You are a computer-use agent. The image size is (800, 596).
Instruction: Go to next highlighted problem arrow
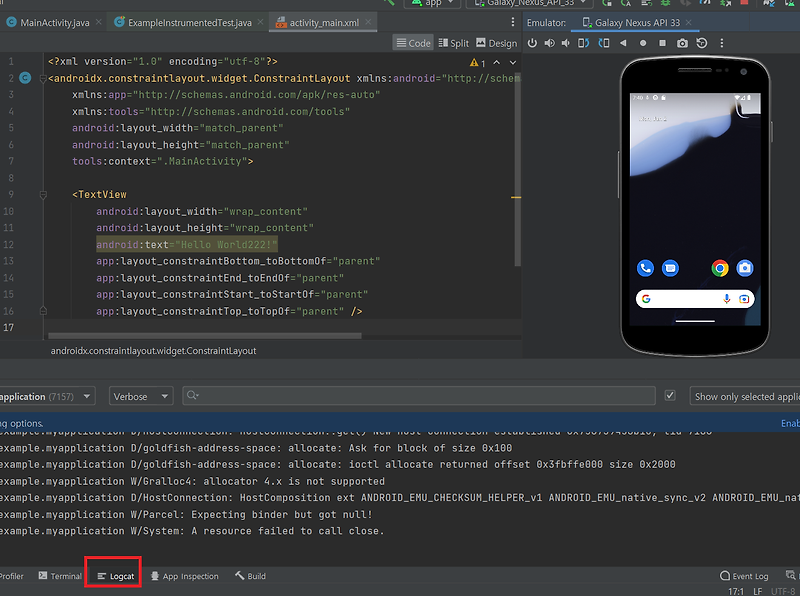(x=513, y=63)
